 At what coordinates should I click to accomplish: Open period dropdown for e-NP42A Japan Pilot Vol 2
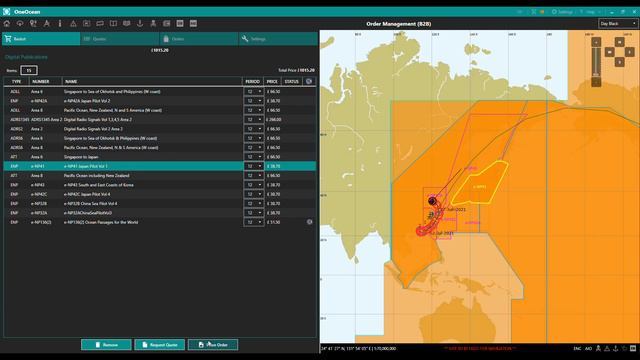[x=253, y=101]
